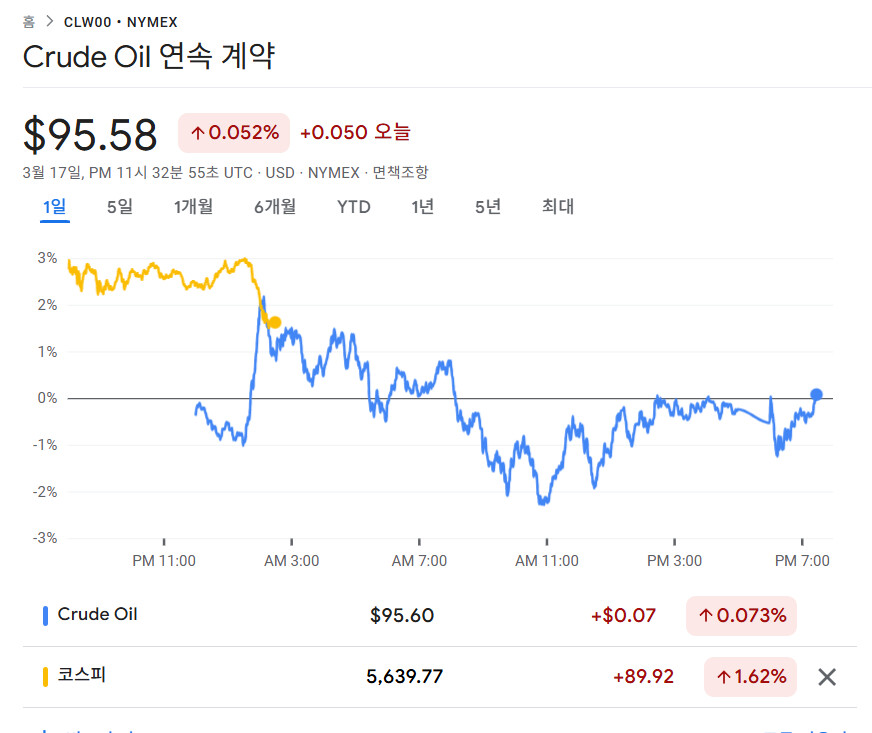Click the breadcrumb chevron arrow icon
This screenshot has height=733, width=872.
[49, 21]
